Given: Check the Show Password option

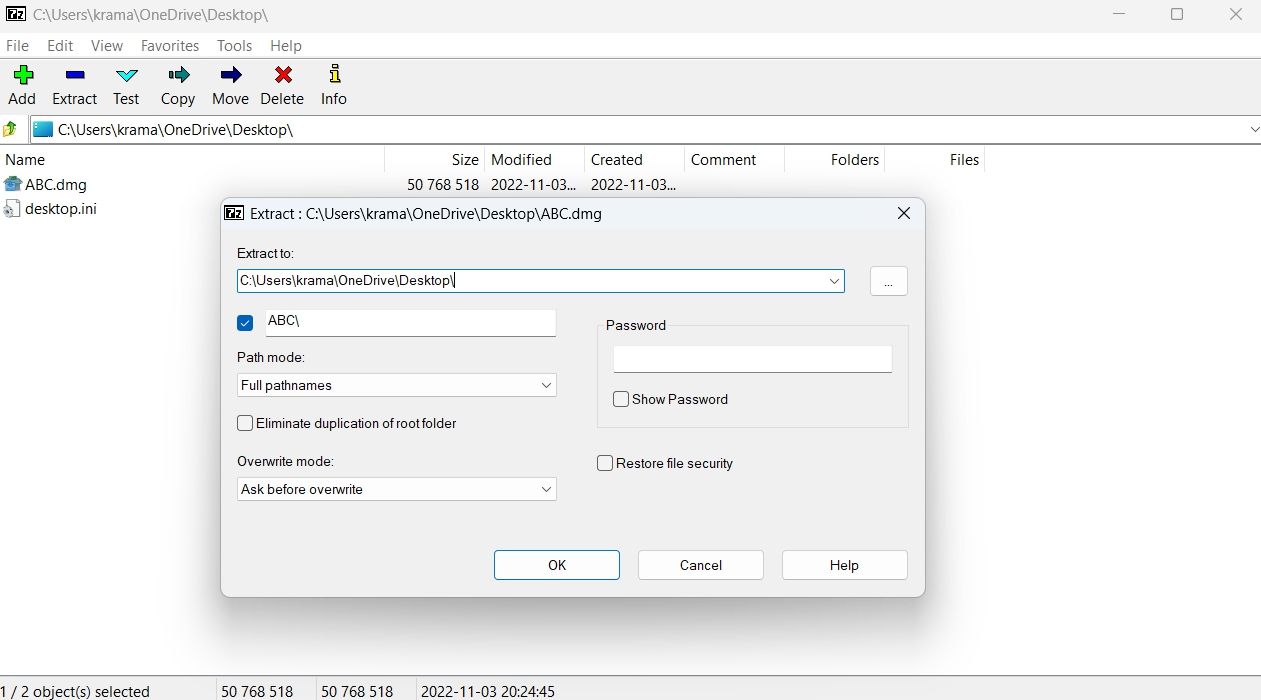Looking at the screenshot, I should tap(621, 399).
